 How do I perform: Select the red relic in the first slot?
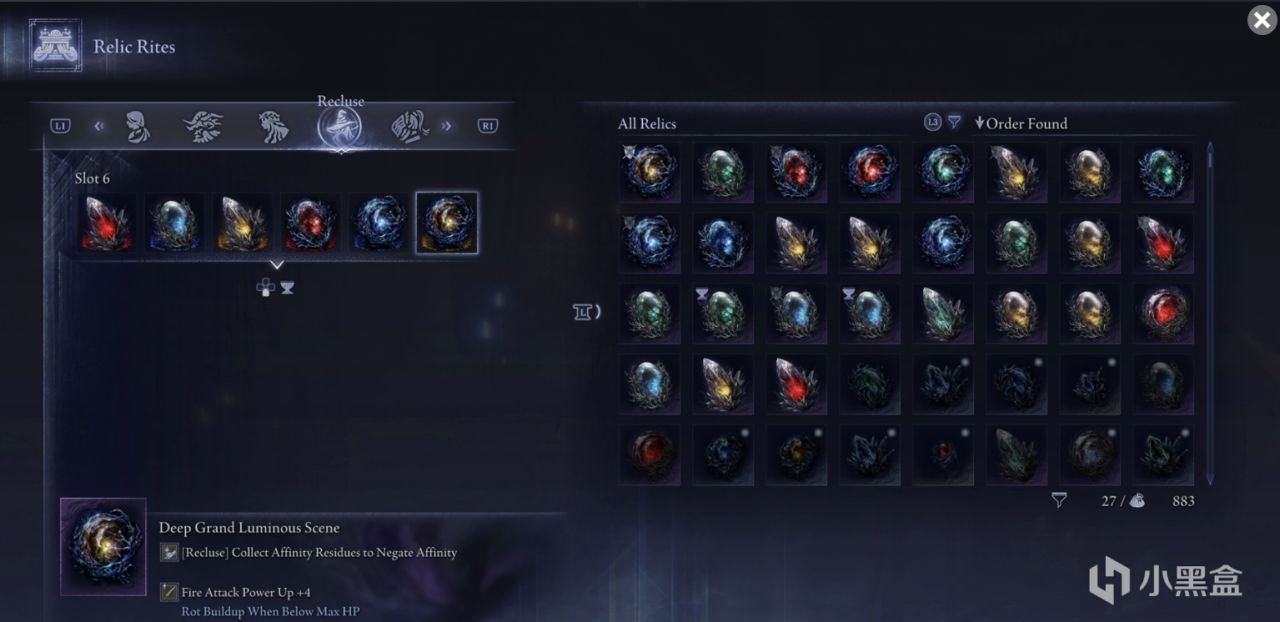[x=108, y=222]
